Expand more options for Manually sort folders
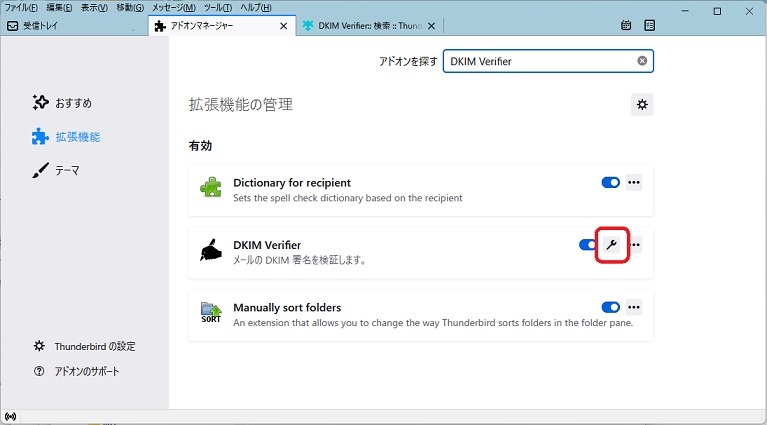Viewport: 767px width, 425px height. pyautogui.click(x=634, y=307)
